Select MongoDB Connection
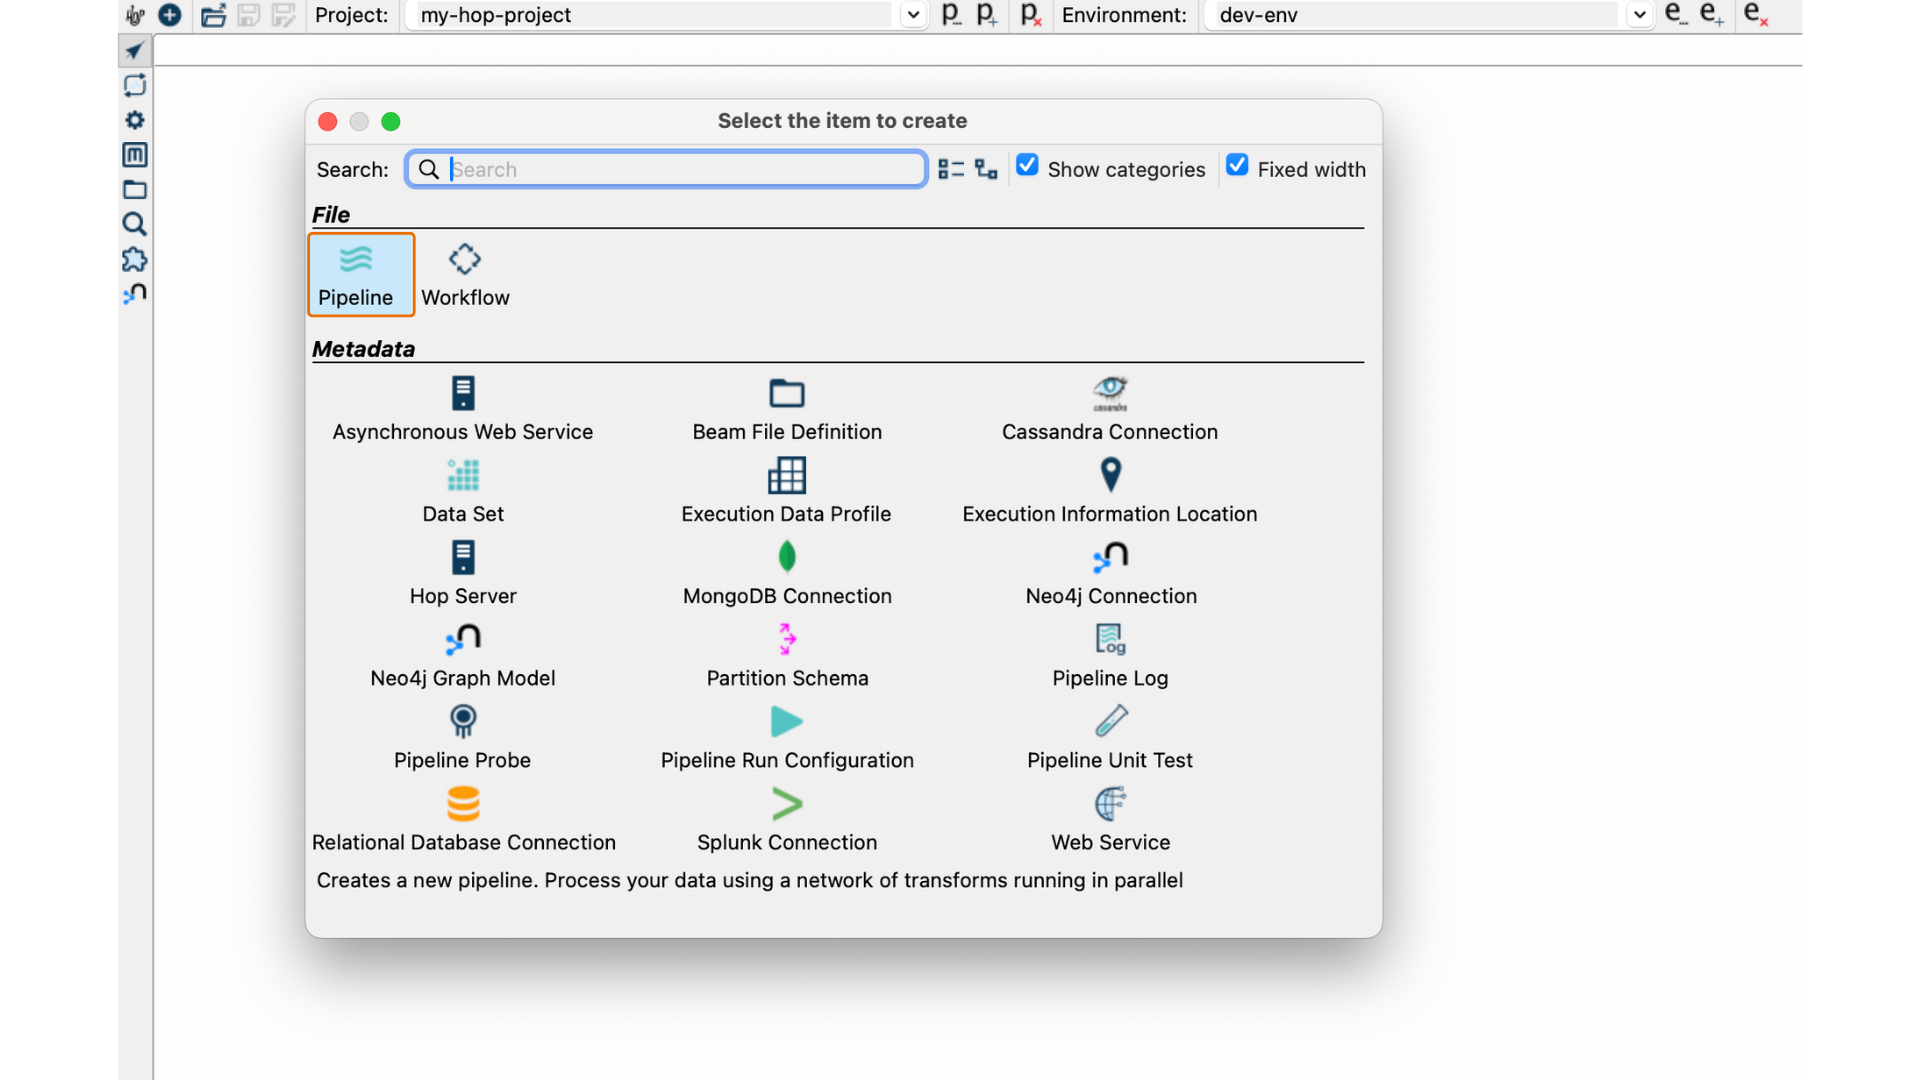Image resolution: width=1920 pixels, height=1080 pixels. coord(787,573)
